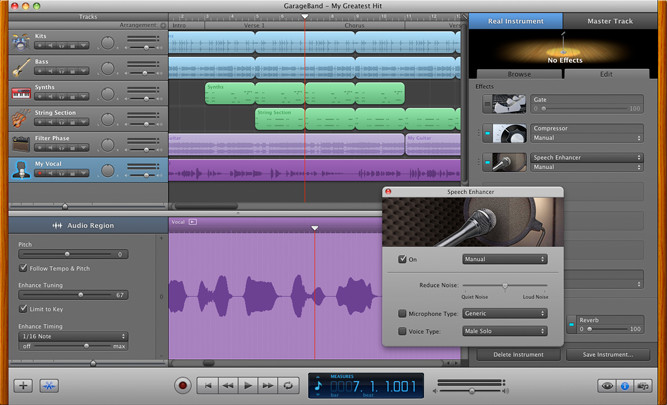
Task: Solo the Kits track with headphone icon
Action: click(62, 46)
